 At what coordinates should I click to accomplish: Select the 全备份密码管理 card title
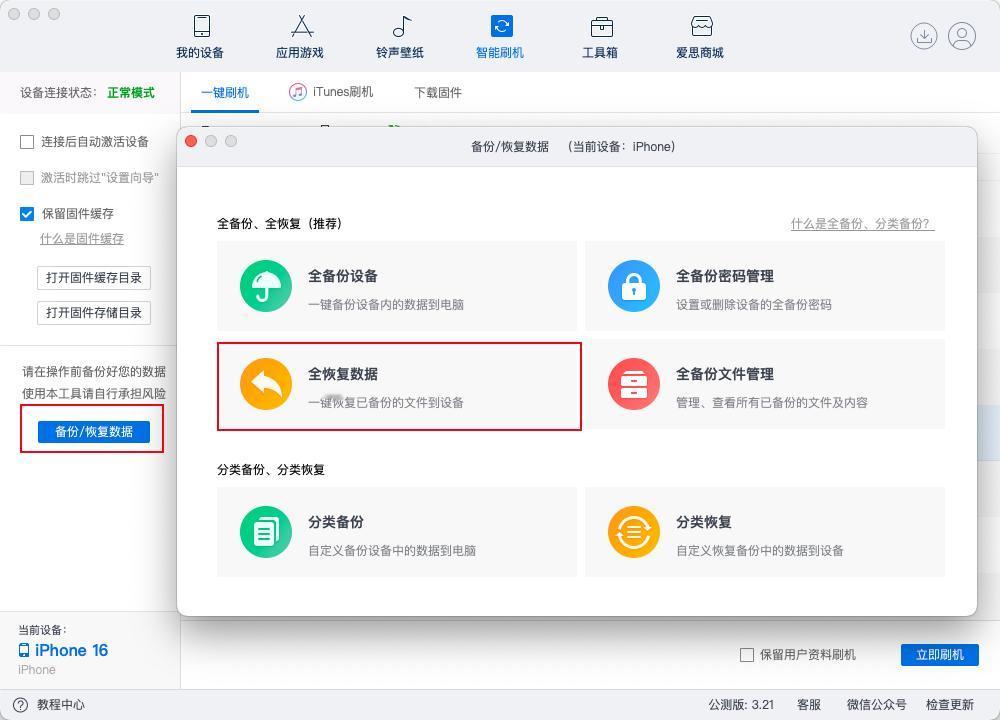725,276
